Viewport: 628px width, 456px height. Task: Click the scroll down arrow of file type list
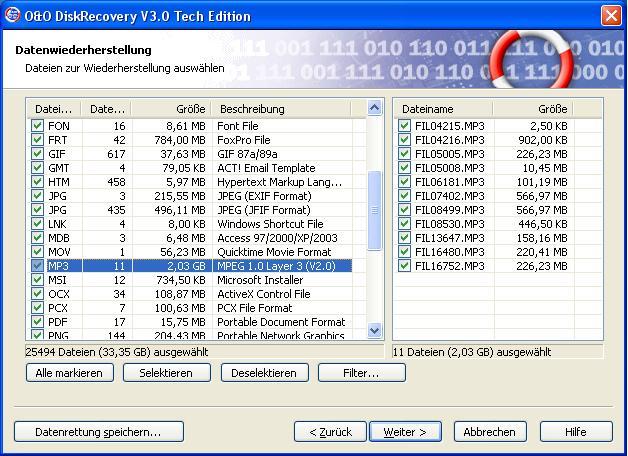[374, 331]
